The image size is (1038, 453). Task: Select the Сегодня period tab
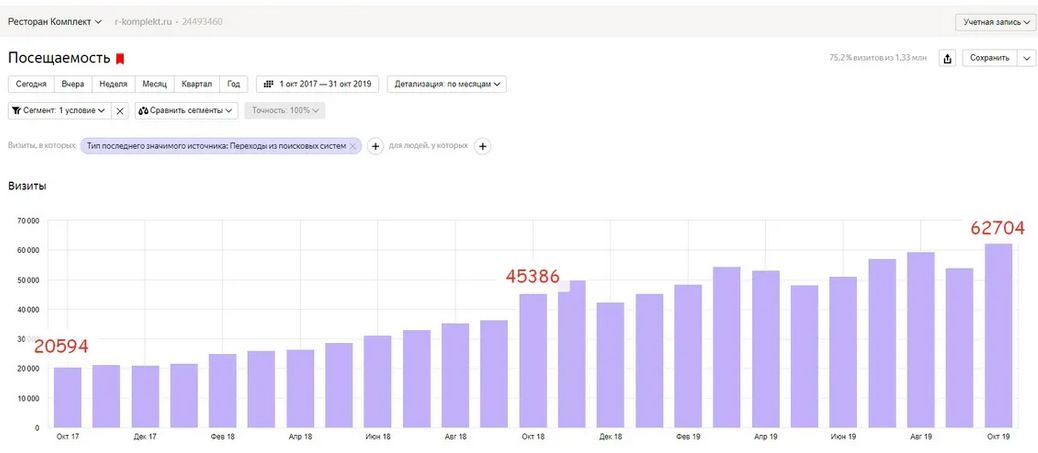(31, 84)
